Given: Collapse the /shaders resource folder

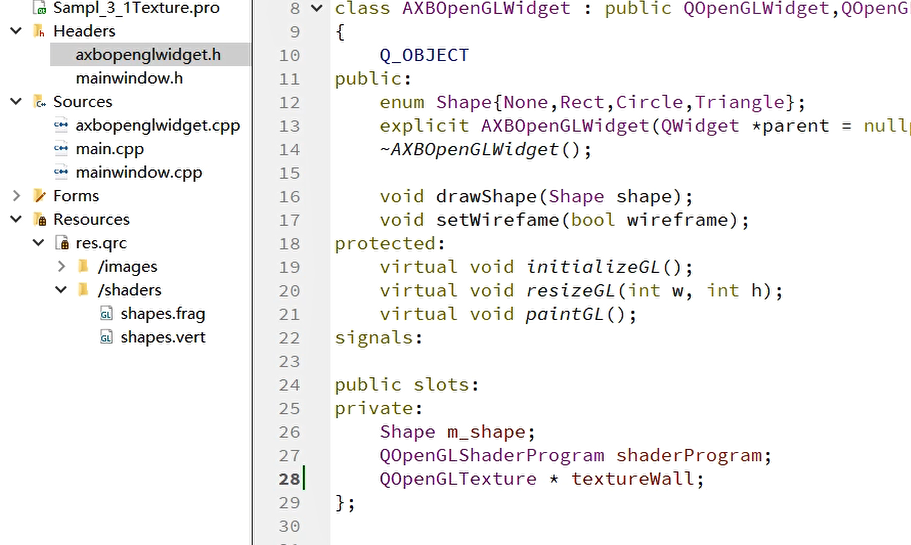Looking at the screenshot, I should (x=61, y=290).
